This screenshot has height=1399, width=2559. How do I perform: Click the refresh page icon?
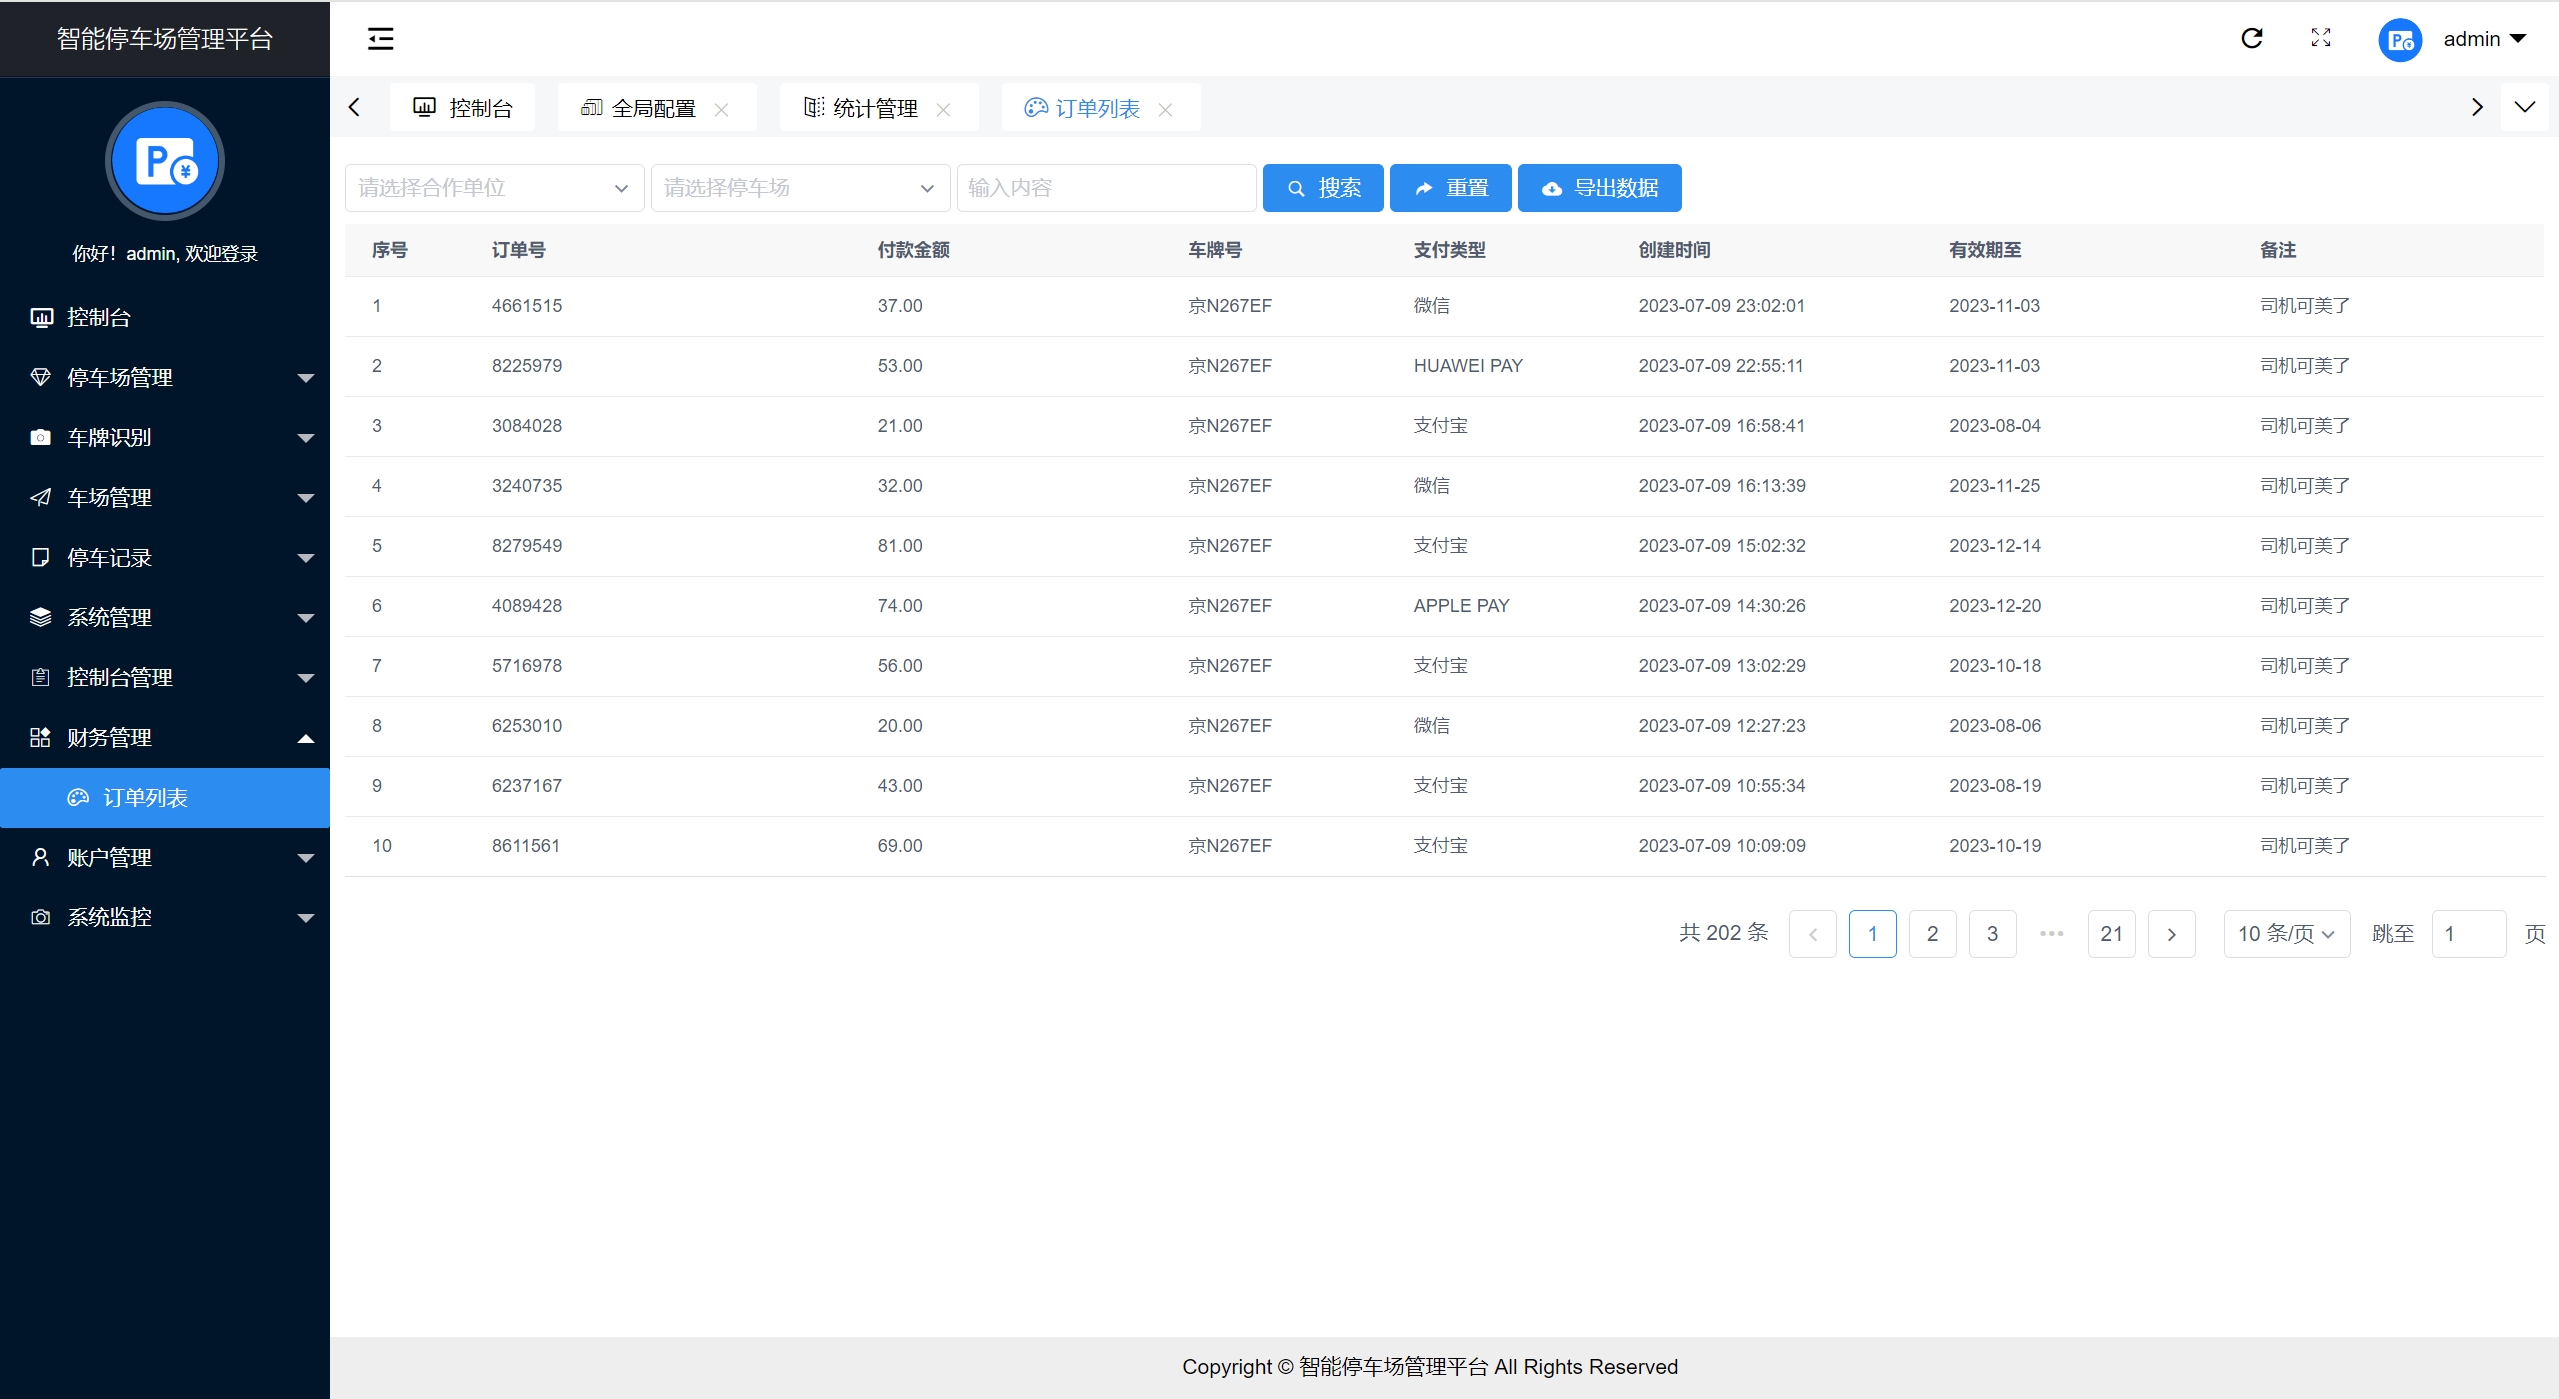click(2251, 39)
